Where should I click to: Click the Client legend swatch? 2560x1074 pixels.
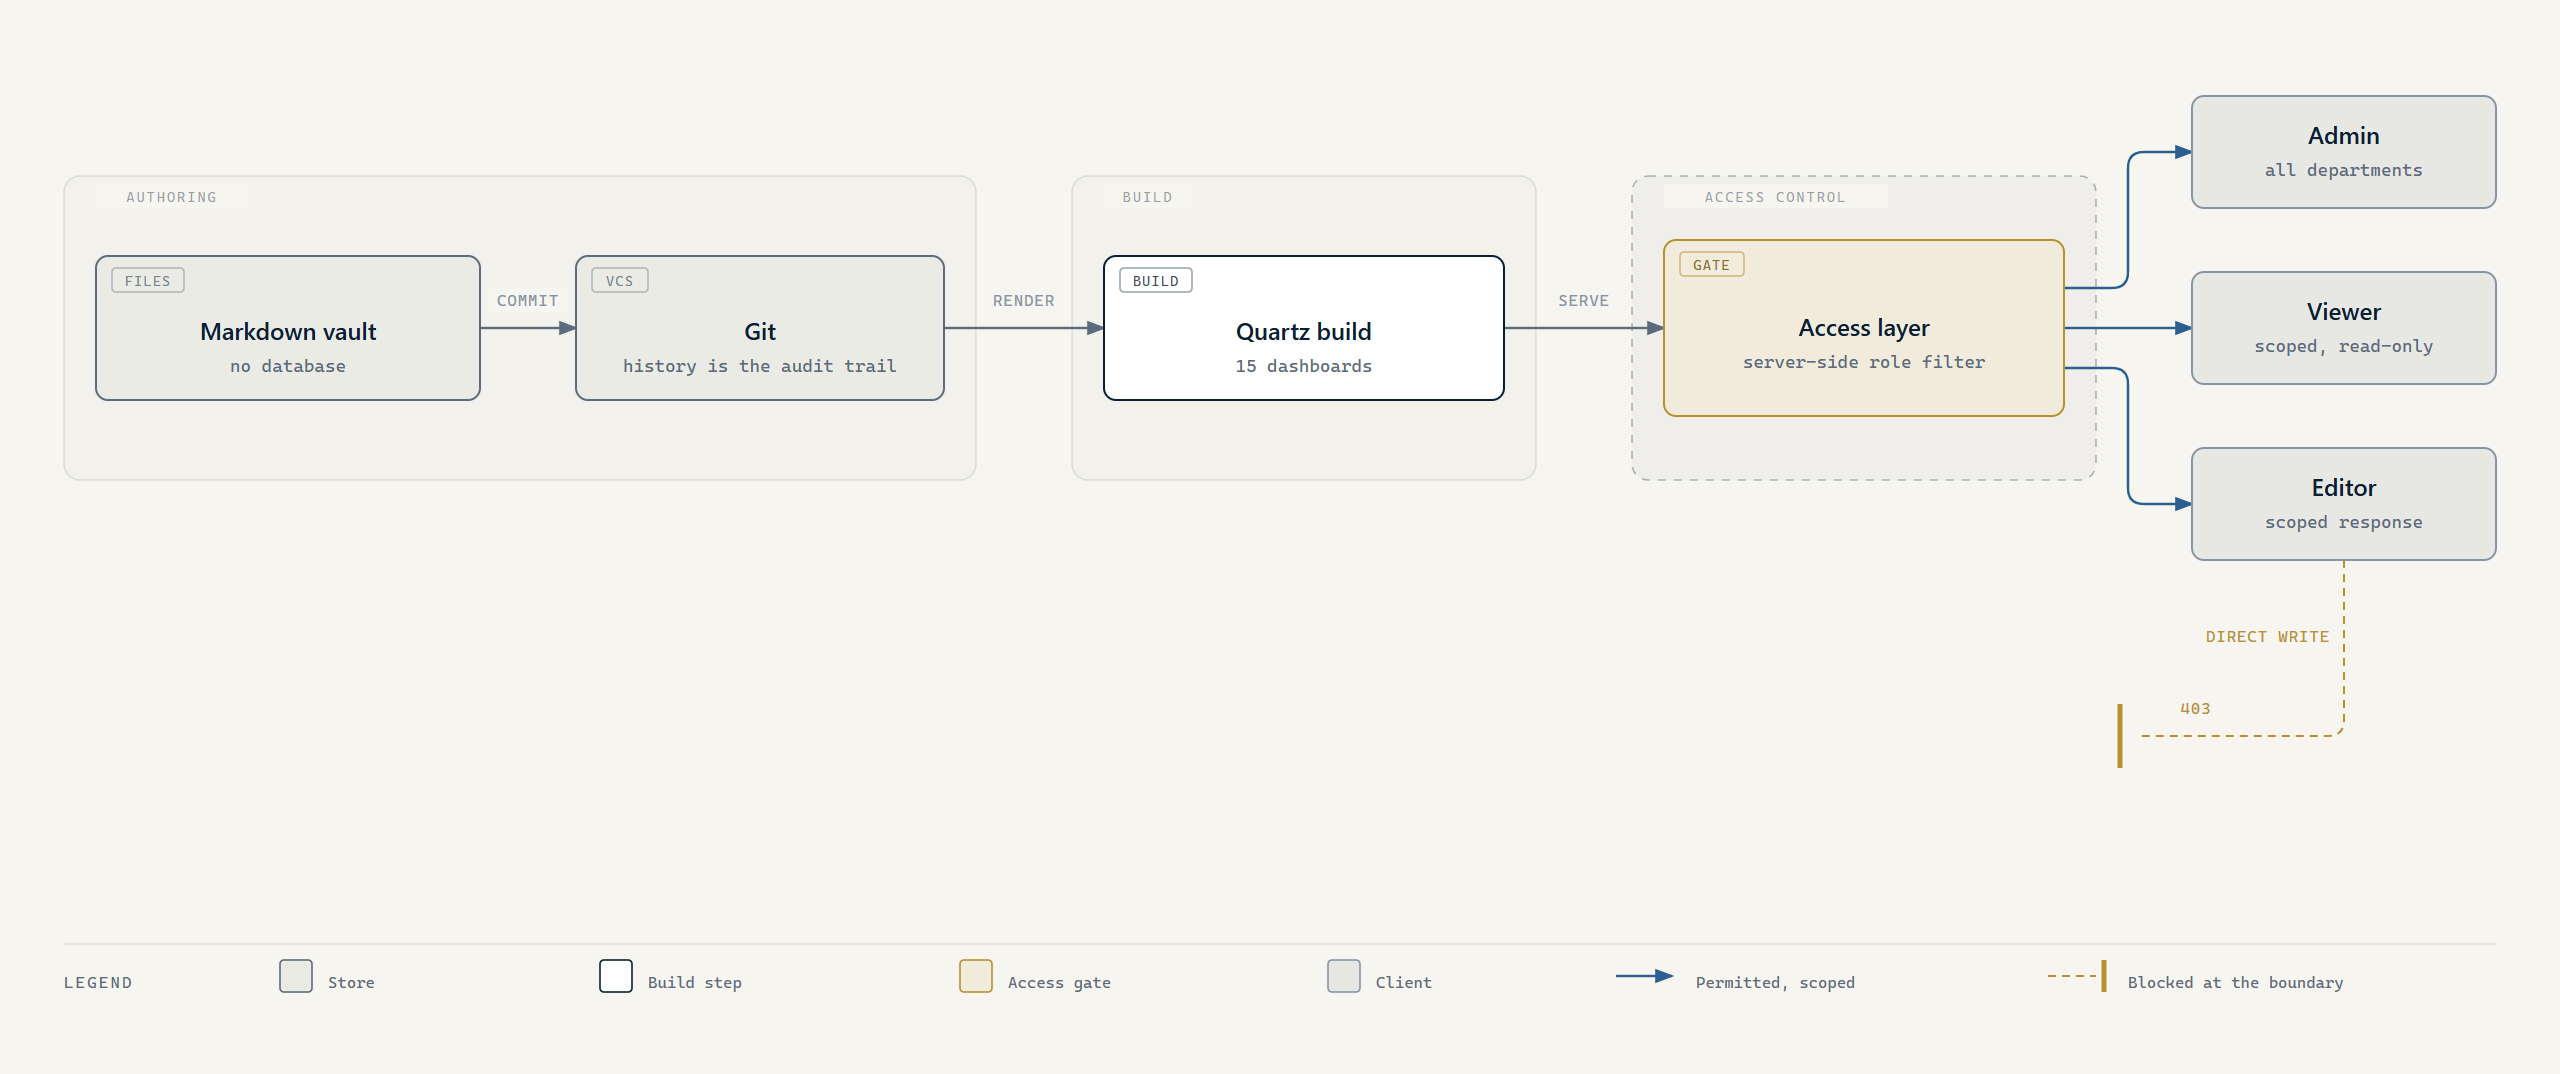1344,976
